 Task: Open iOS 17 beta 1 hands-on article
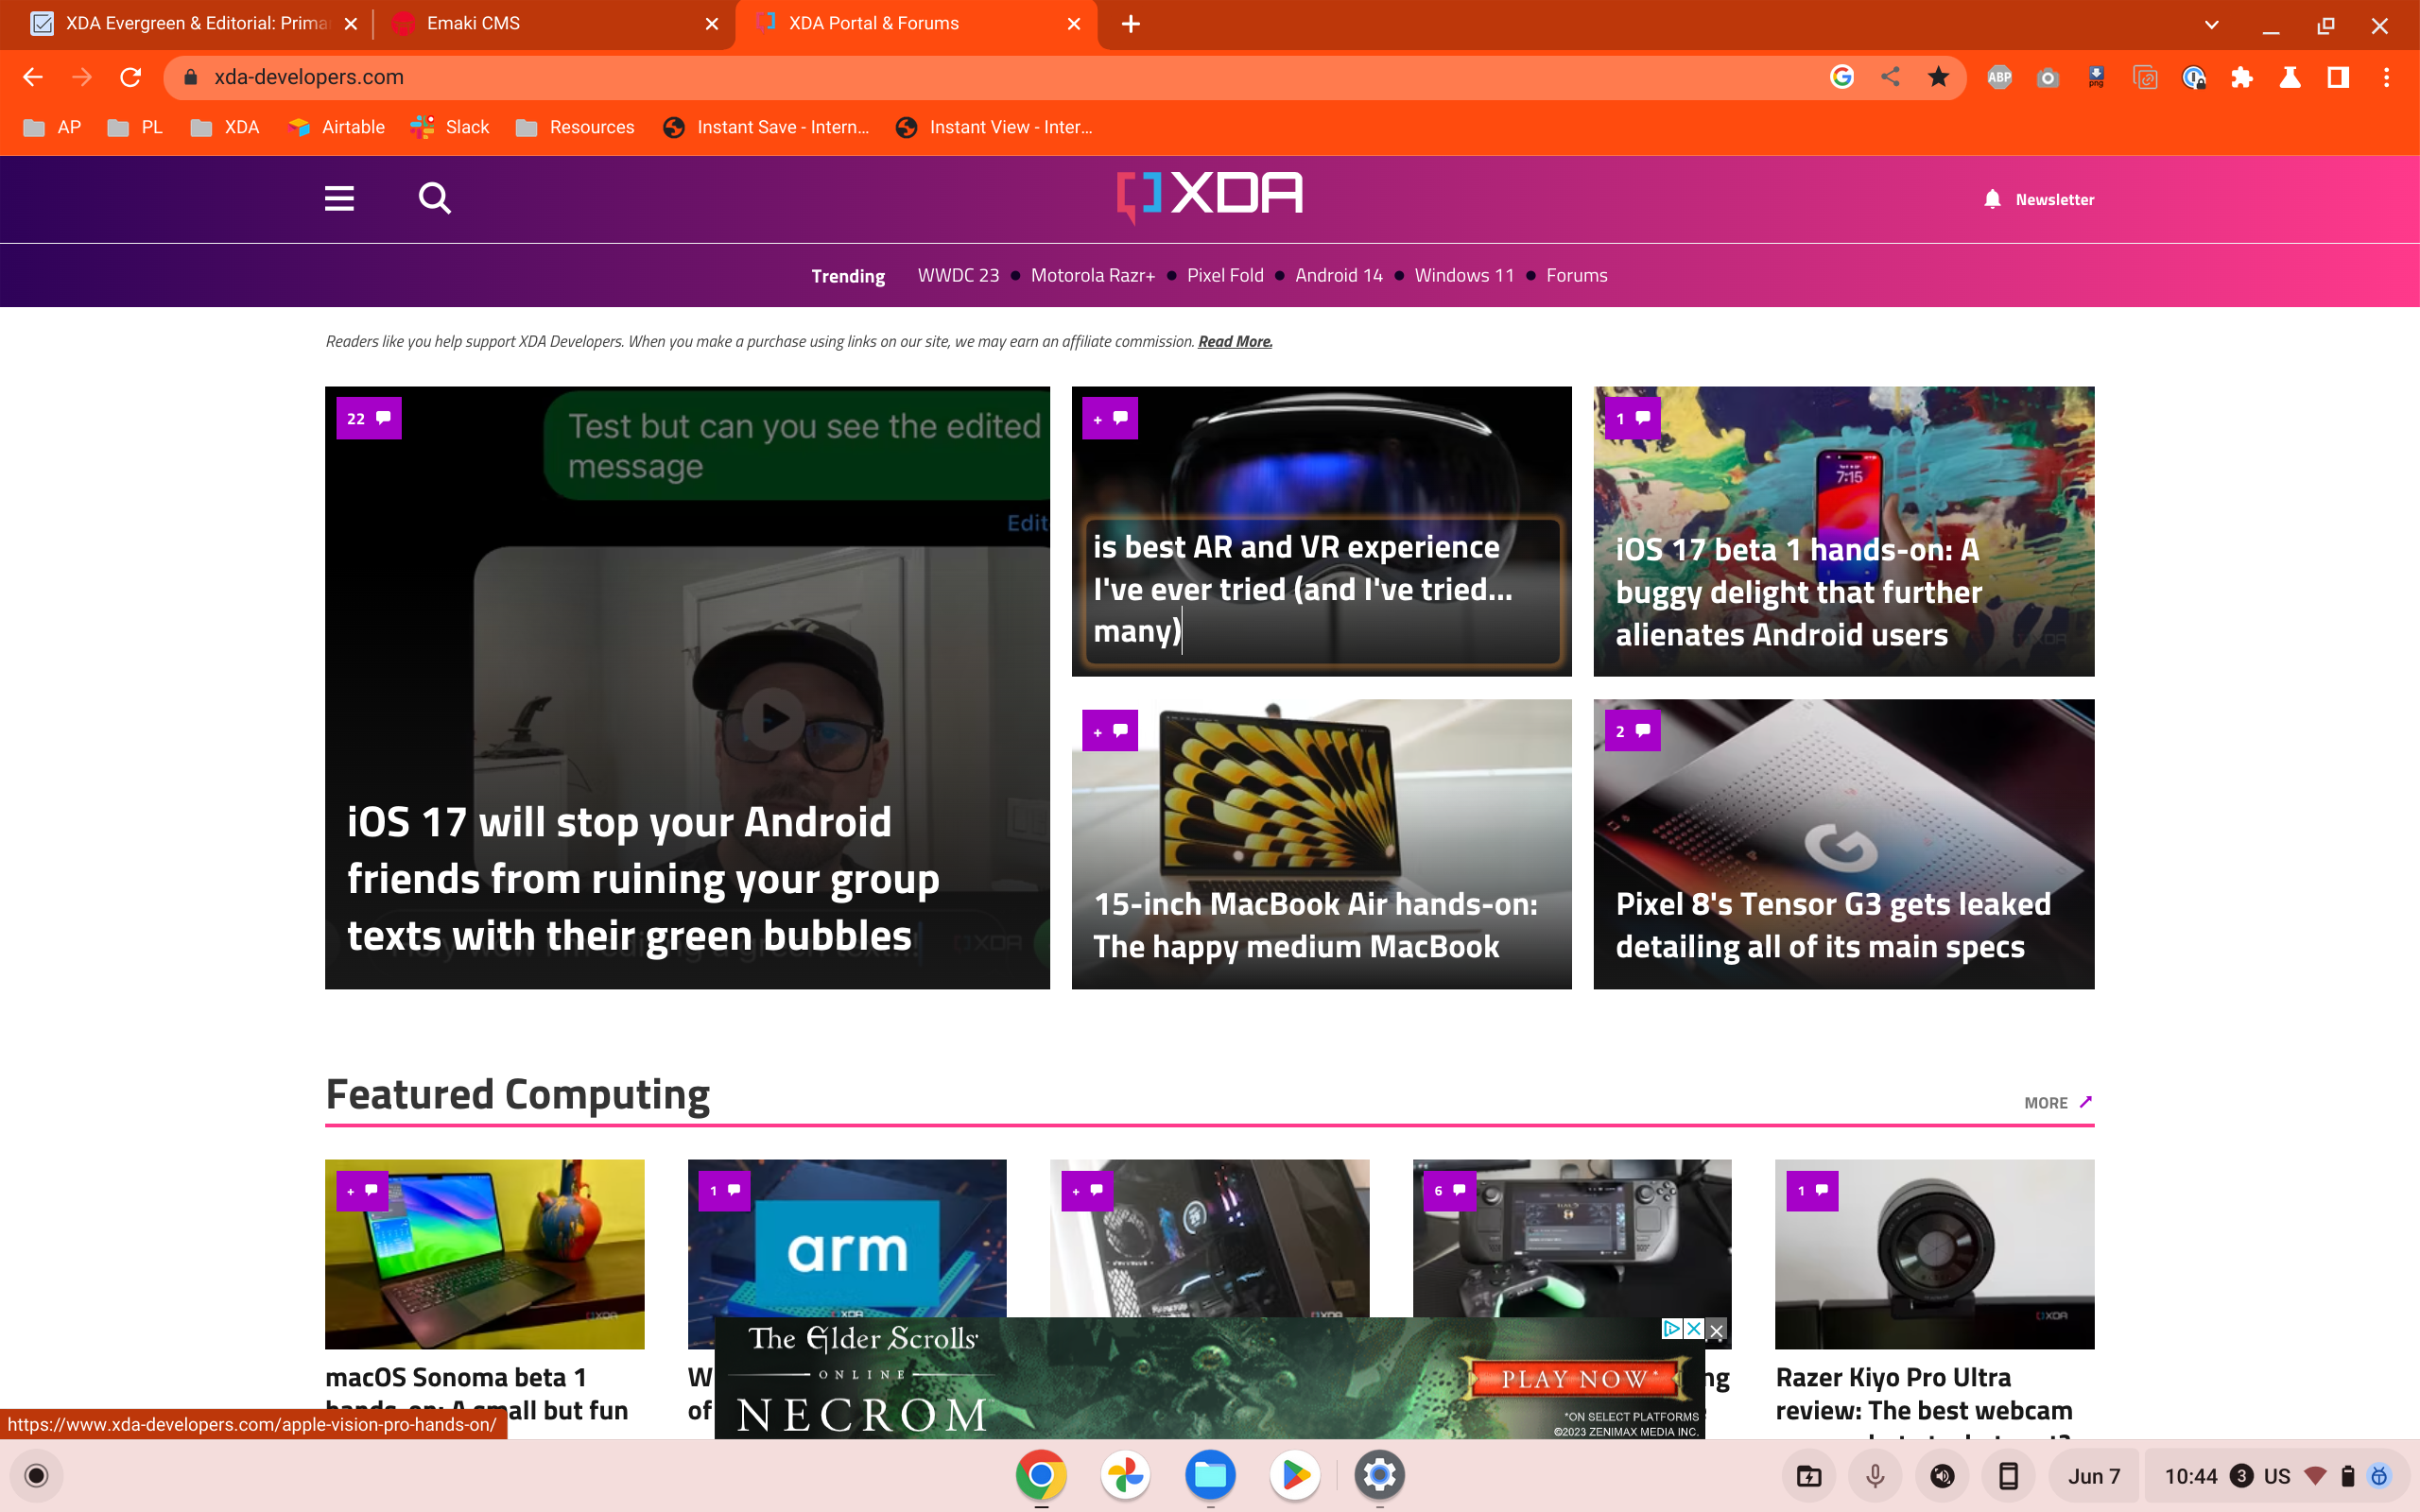coord(1798,592)
